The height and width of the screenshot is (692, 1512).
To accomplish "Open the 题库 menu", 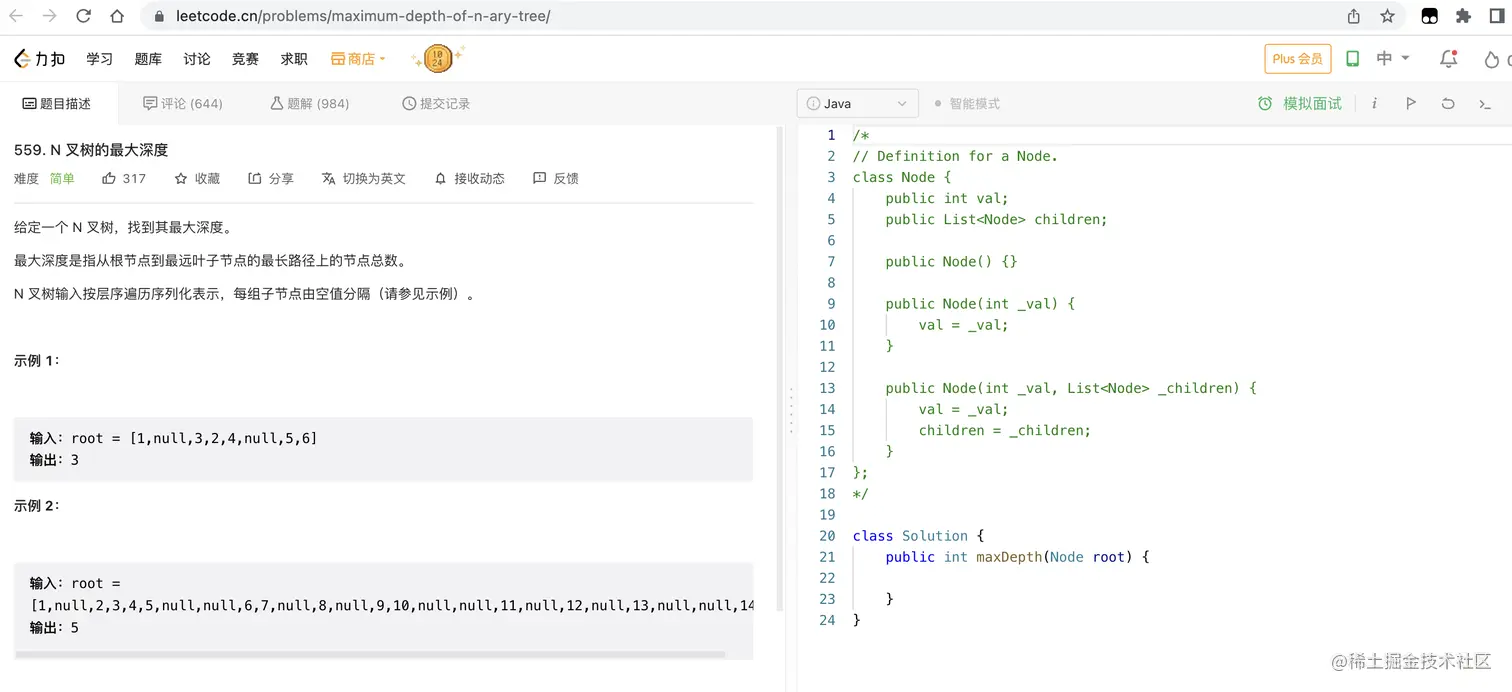I will (148, 59).
